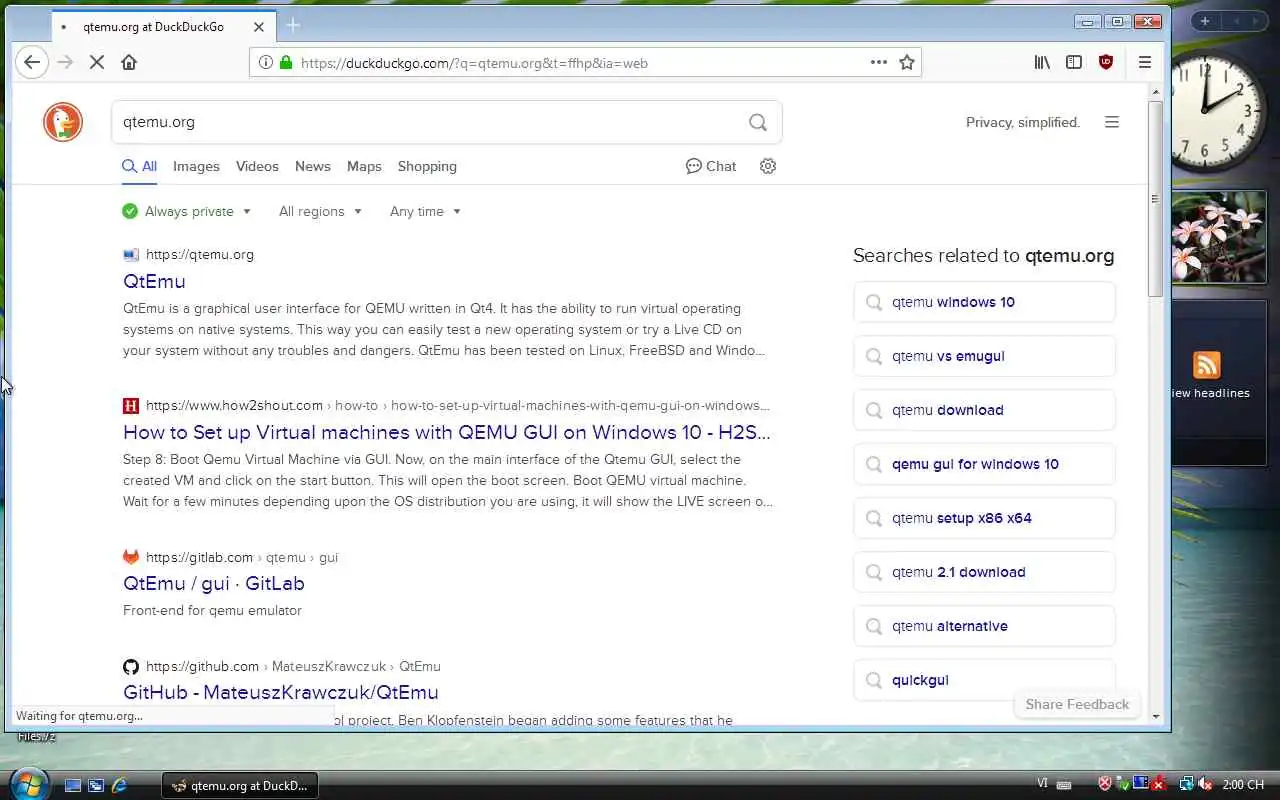Show site information icon in address bar

(x=265, y=62)
